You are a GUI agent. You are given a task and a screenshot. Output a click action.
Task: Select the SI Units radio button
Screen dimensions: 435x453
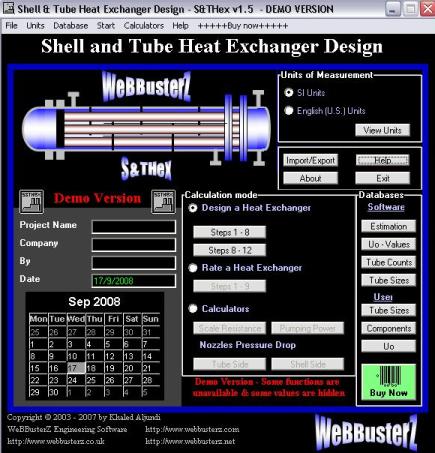click(x=289, y=93)
